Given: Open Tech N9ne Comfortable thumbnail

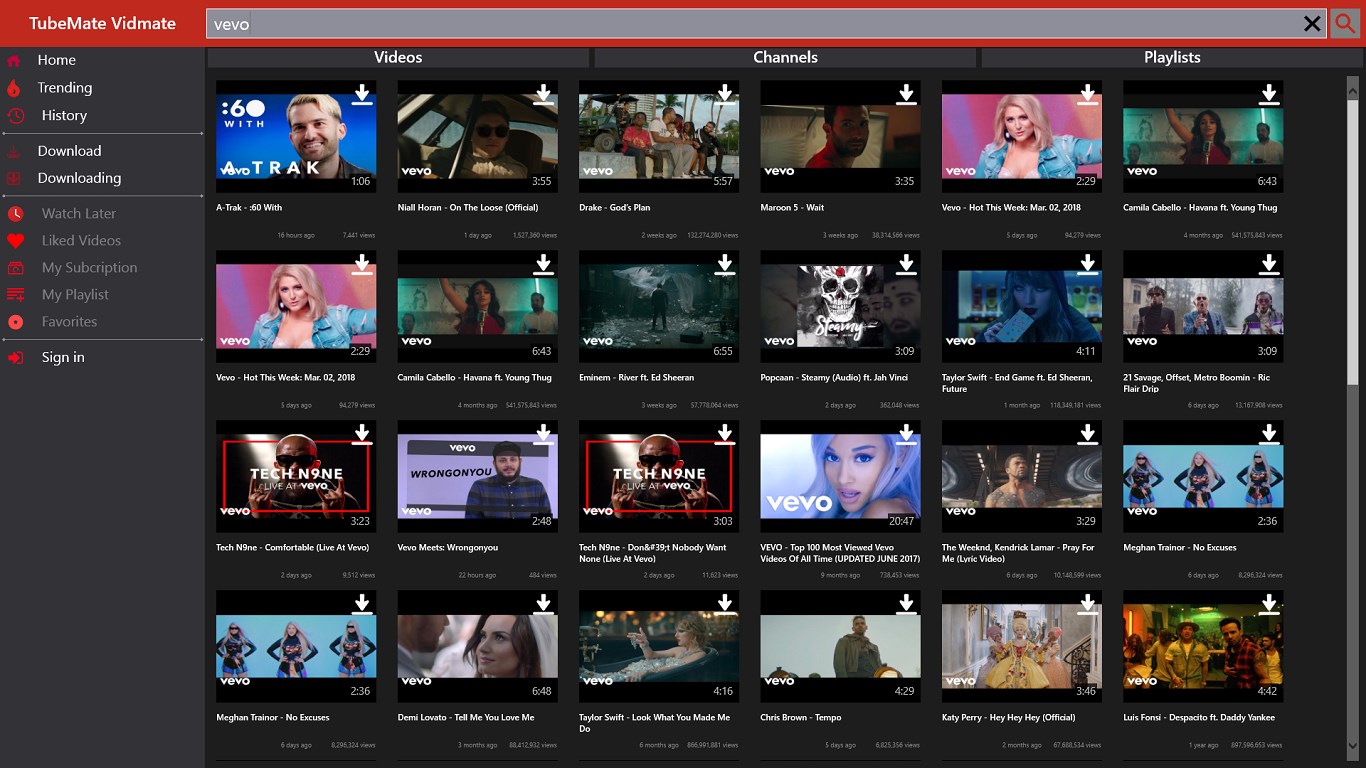Looking at the screenshot, I should click(x=296, y=477).
